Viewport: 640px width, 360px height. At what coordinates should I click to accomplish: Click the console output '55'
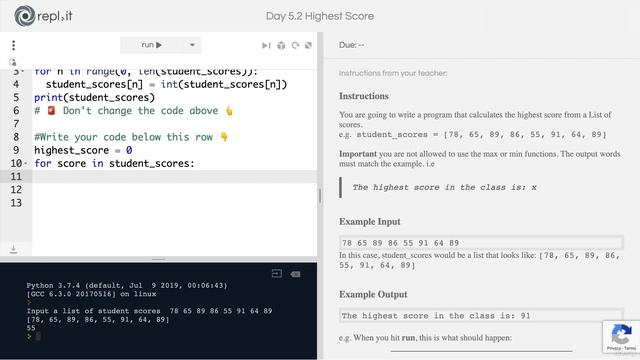click(31, 328)
